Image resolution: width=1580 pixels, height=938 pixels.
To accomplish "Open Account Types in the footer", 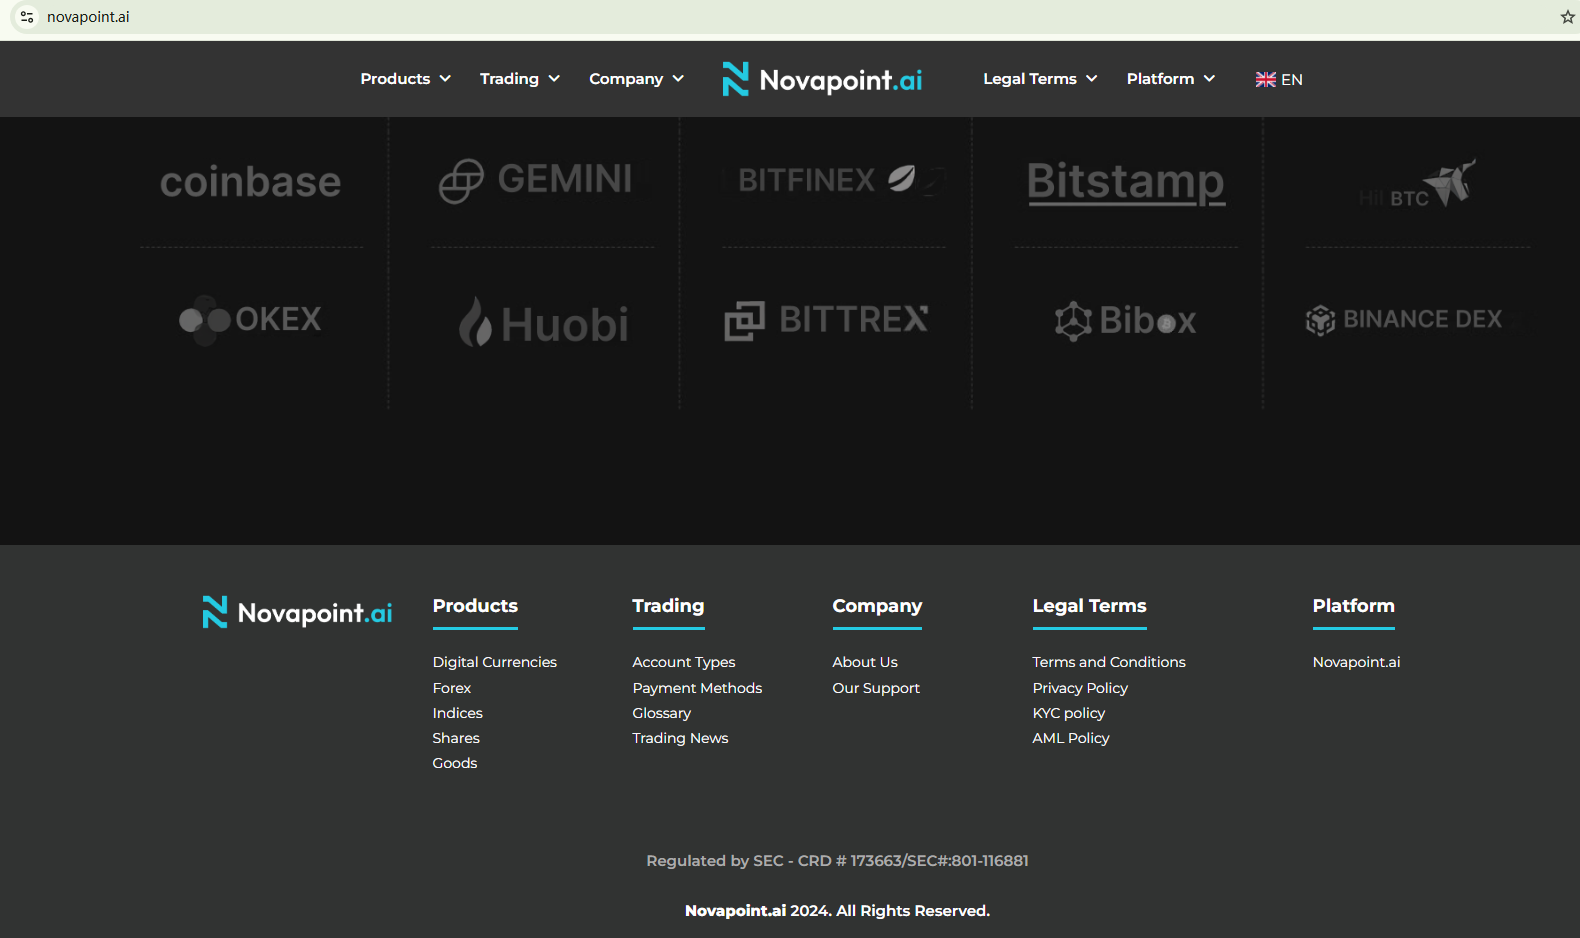I will [x=684, y=662].
